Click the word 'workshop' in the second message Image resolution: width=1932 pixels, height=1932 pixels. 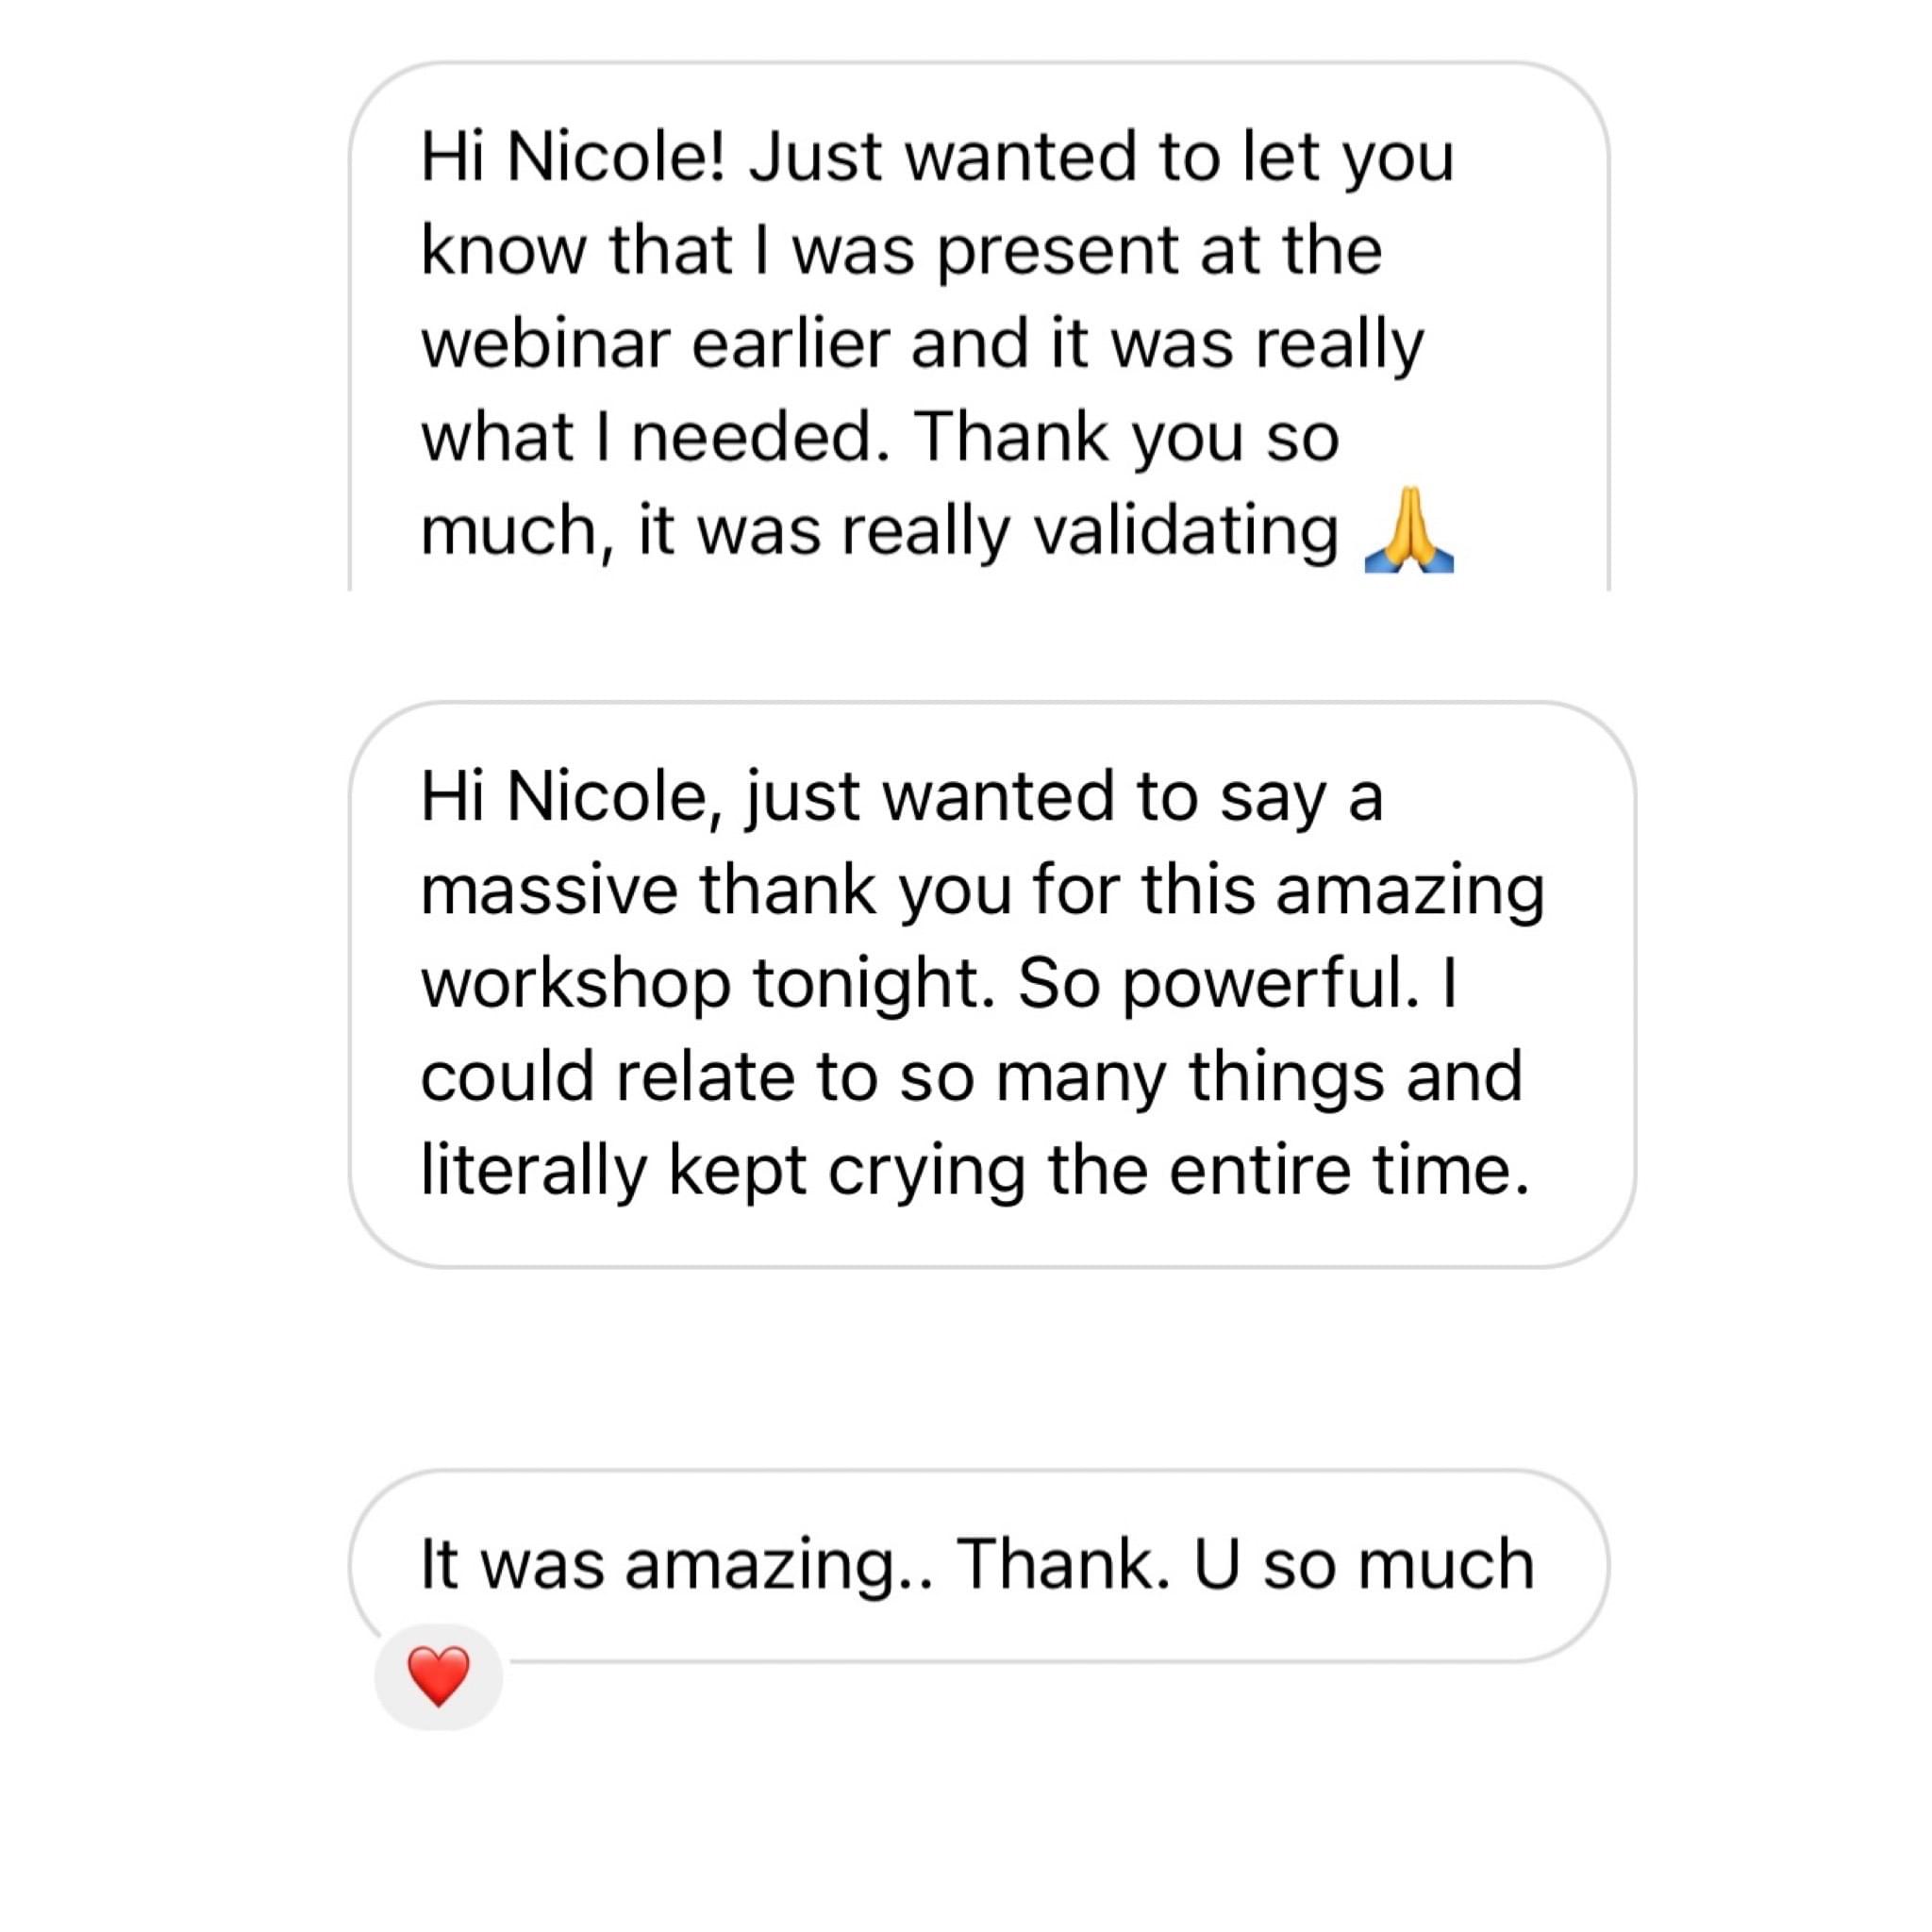(575, 984)
